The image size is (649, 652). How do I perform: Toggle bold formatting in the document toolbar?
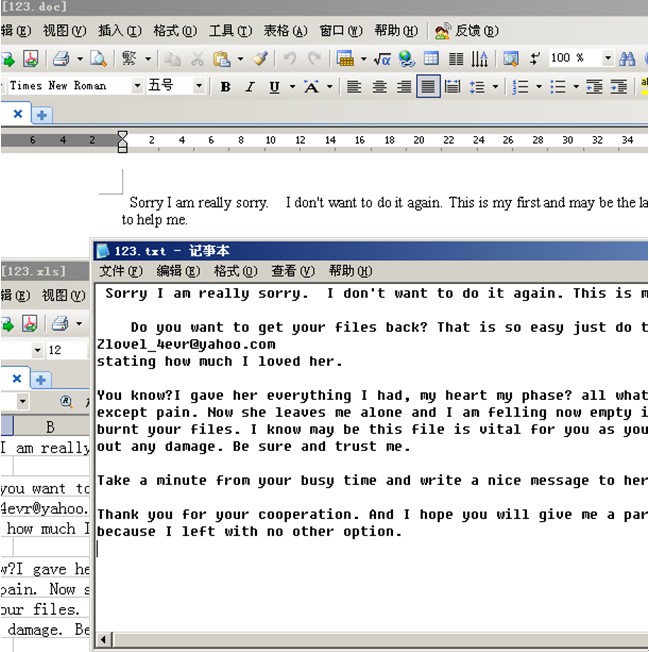tap(225, 87)
